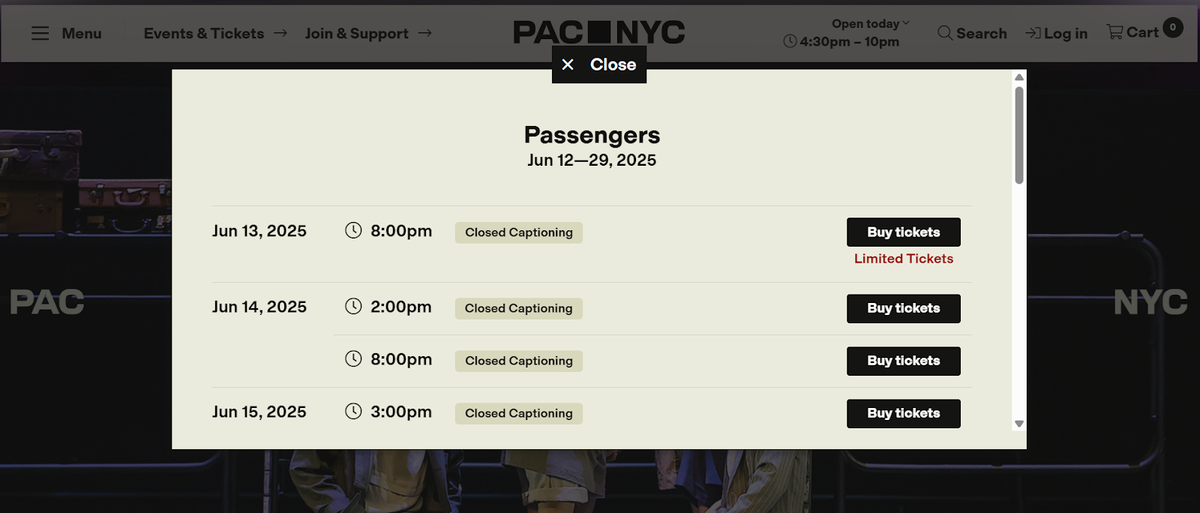Buy tickets for Jun 14 2:00pm
Viewport: 1200px width, 513px height.
pos(903,308)
